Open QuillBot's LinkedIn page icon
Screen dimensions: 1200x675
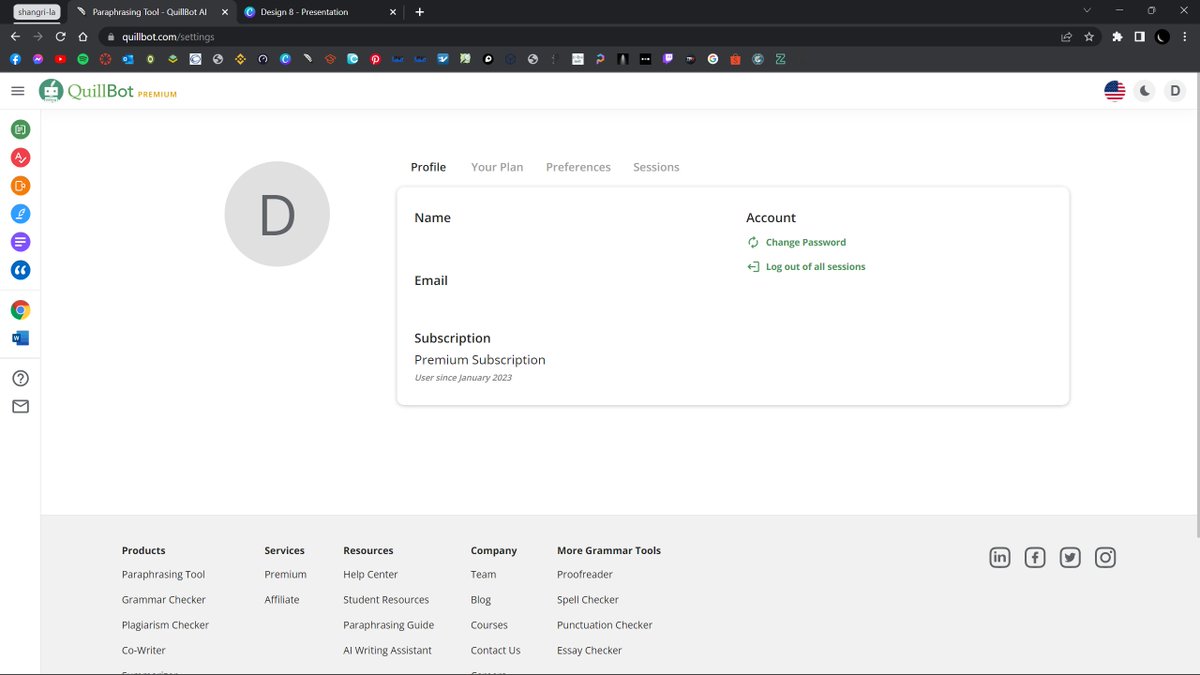[x=1000, y=558]
